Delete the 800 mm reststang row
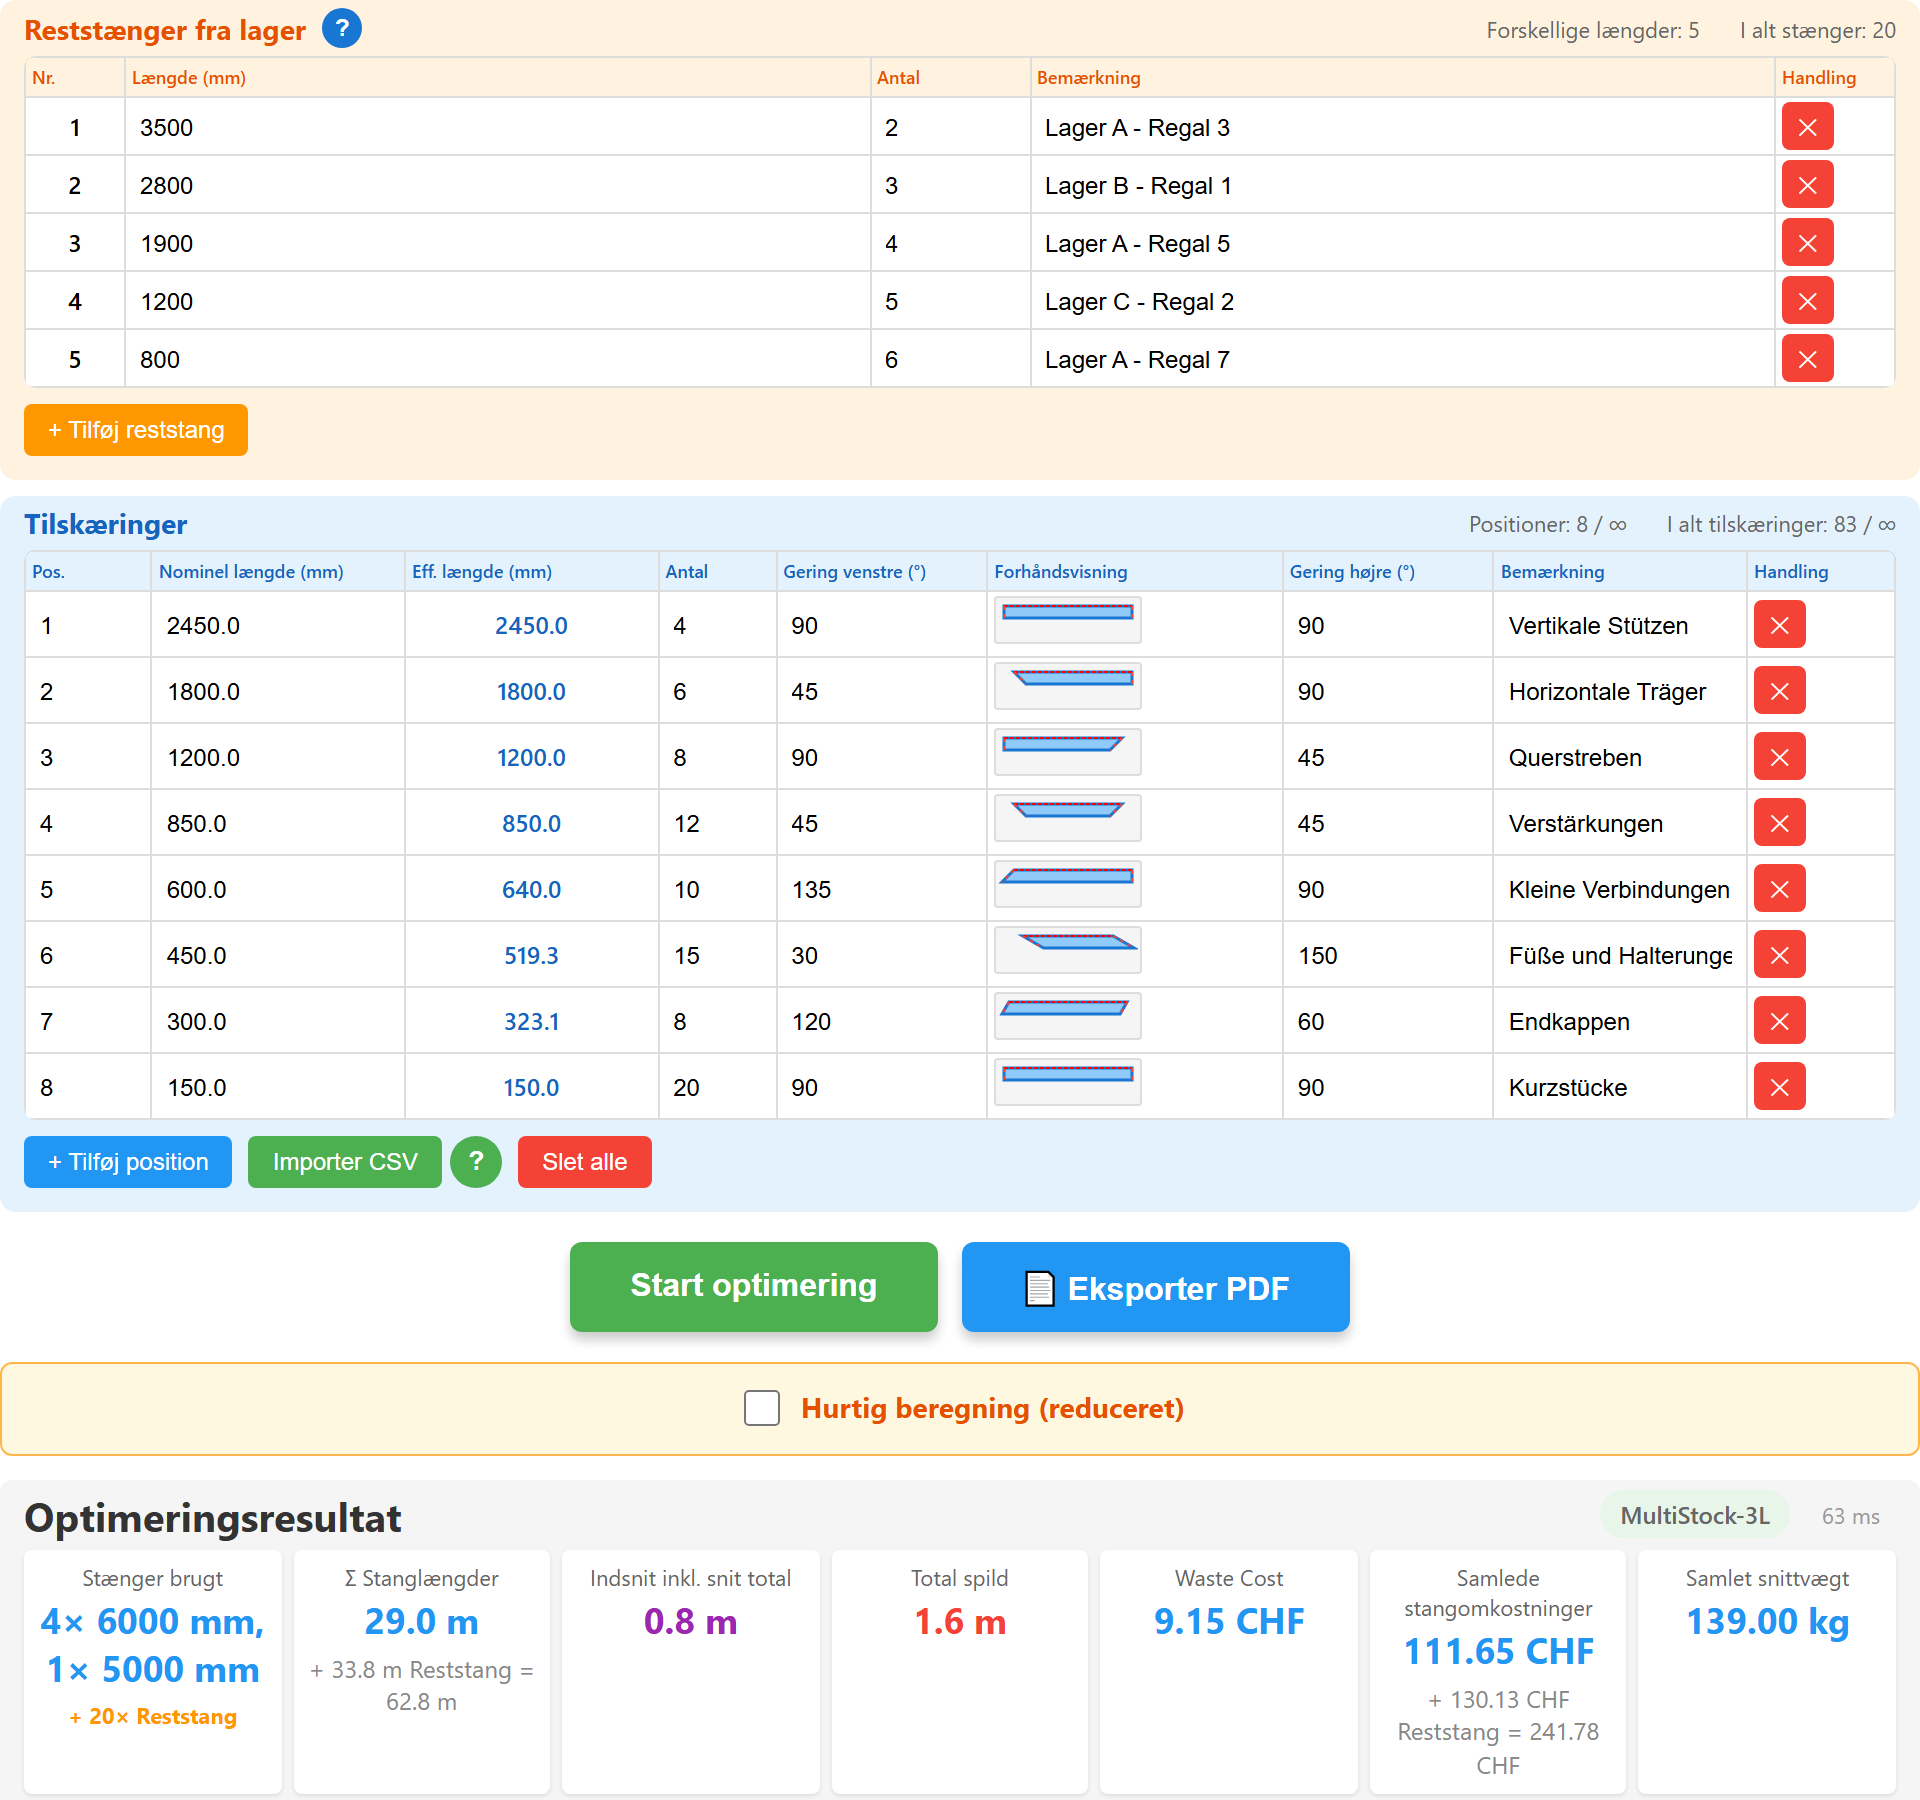 coord(1807,359)
